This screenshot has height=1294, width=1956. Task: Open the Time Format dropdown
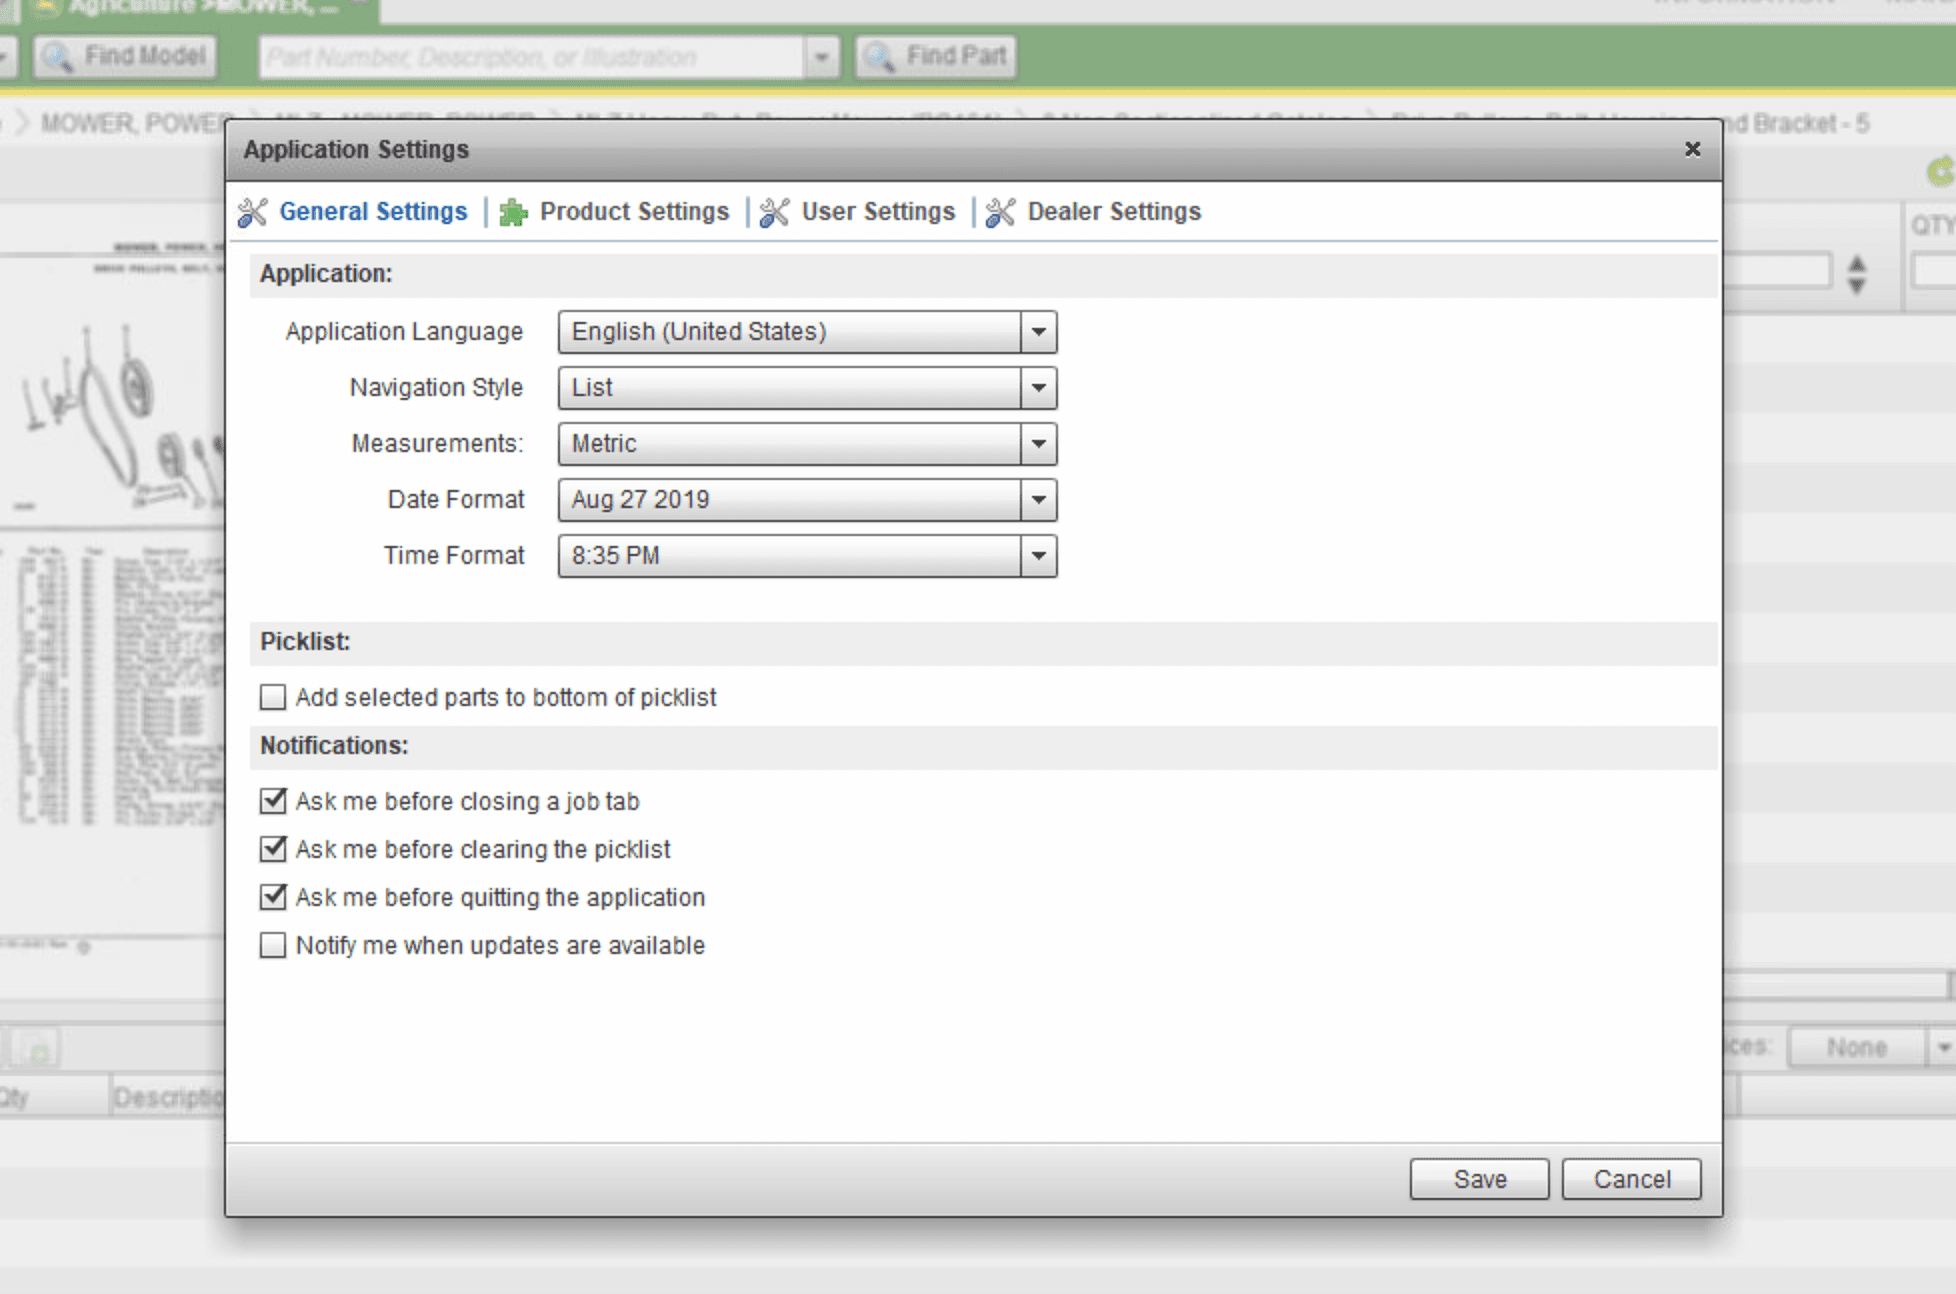(x=1038, y=556)
